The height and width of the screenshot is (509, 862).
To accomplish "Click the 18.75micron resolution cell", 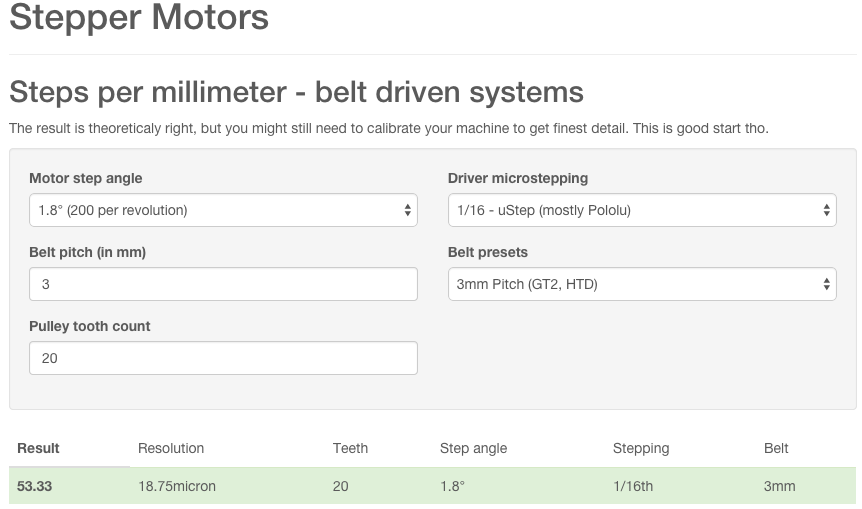I will (177, 486).
